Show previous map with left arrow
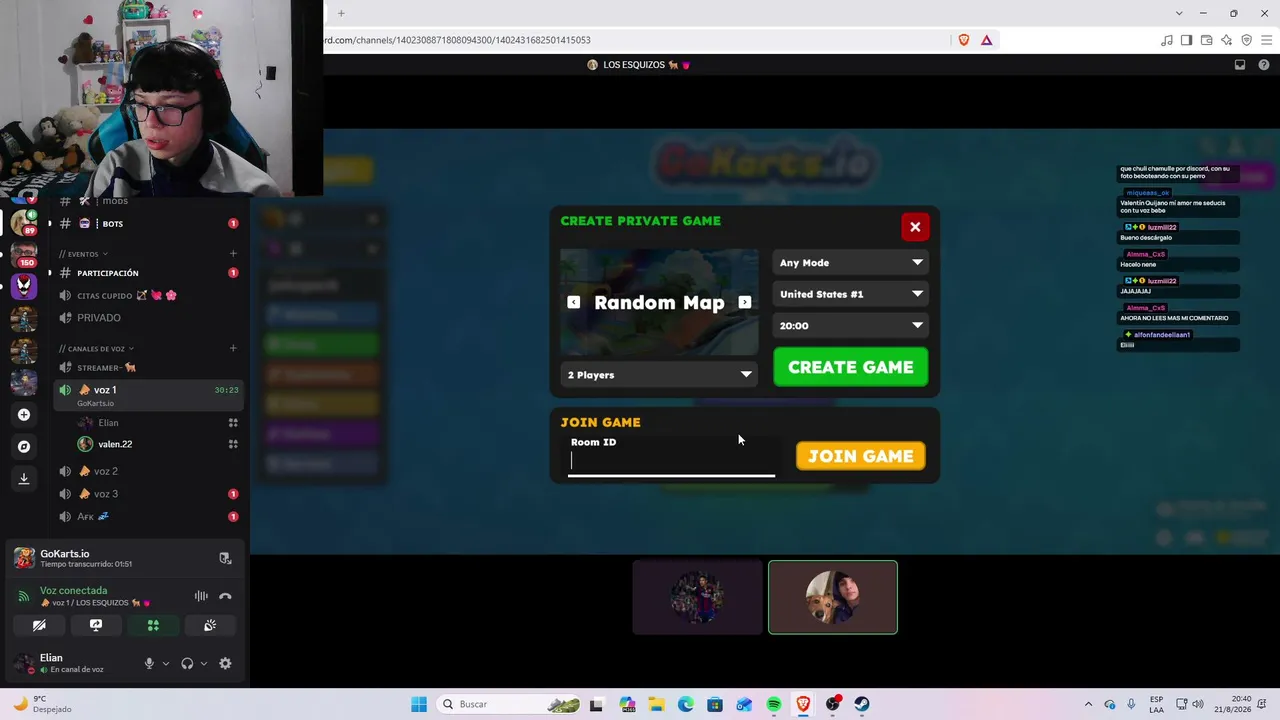Image resolution: width=1280 pixels, height=720 pixels. coord(573,302)
